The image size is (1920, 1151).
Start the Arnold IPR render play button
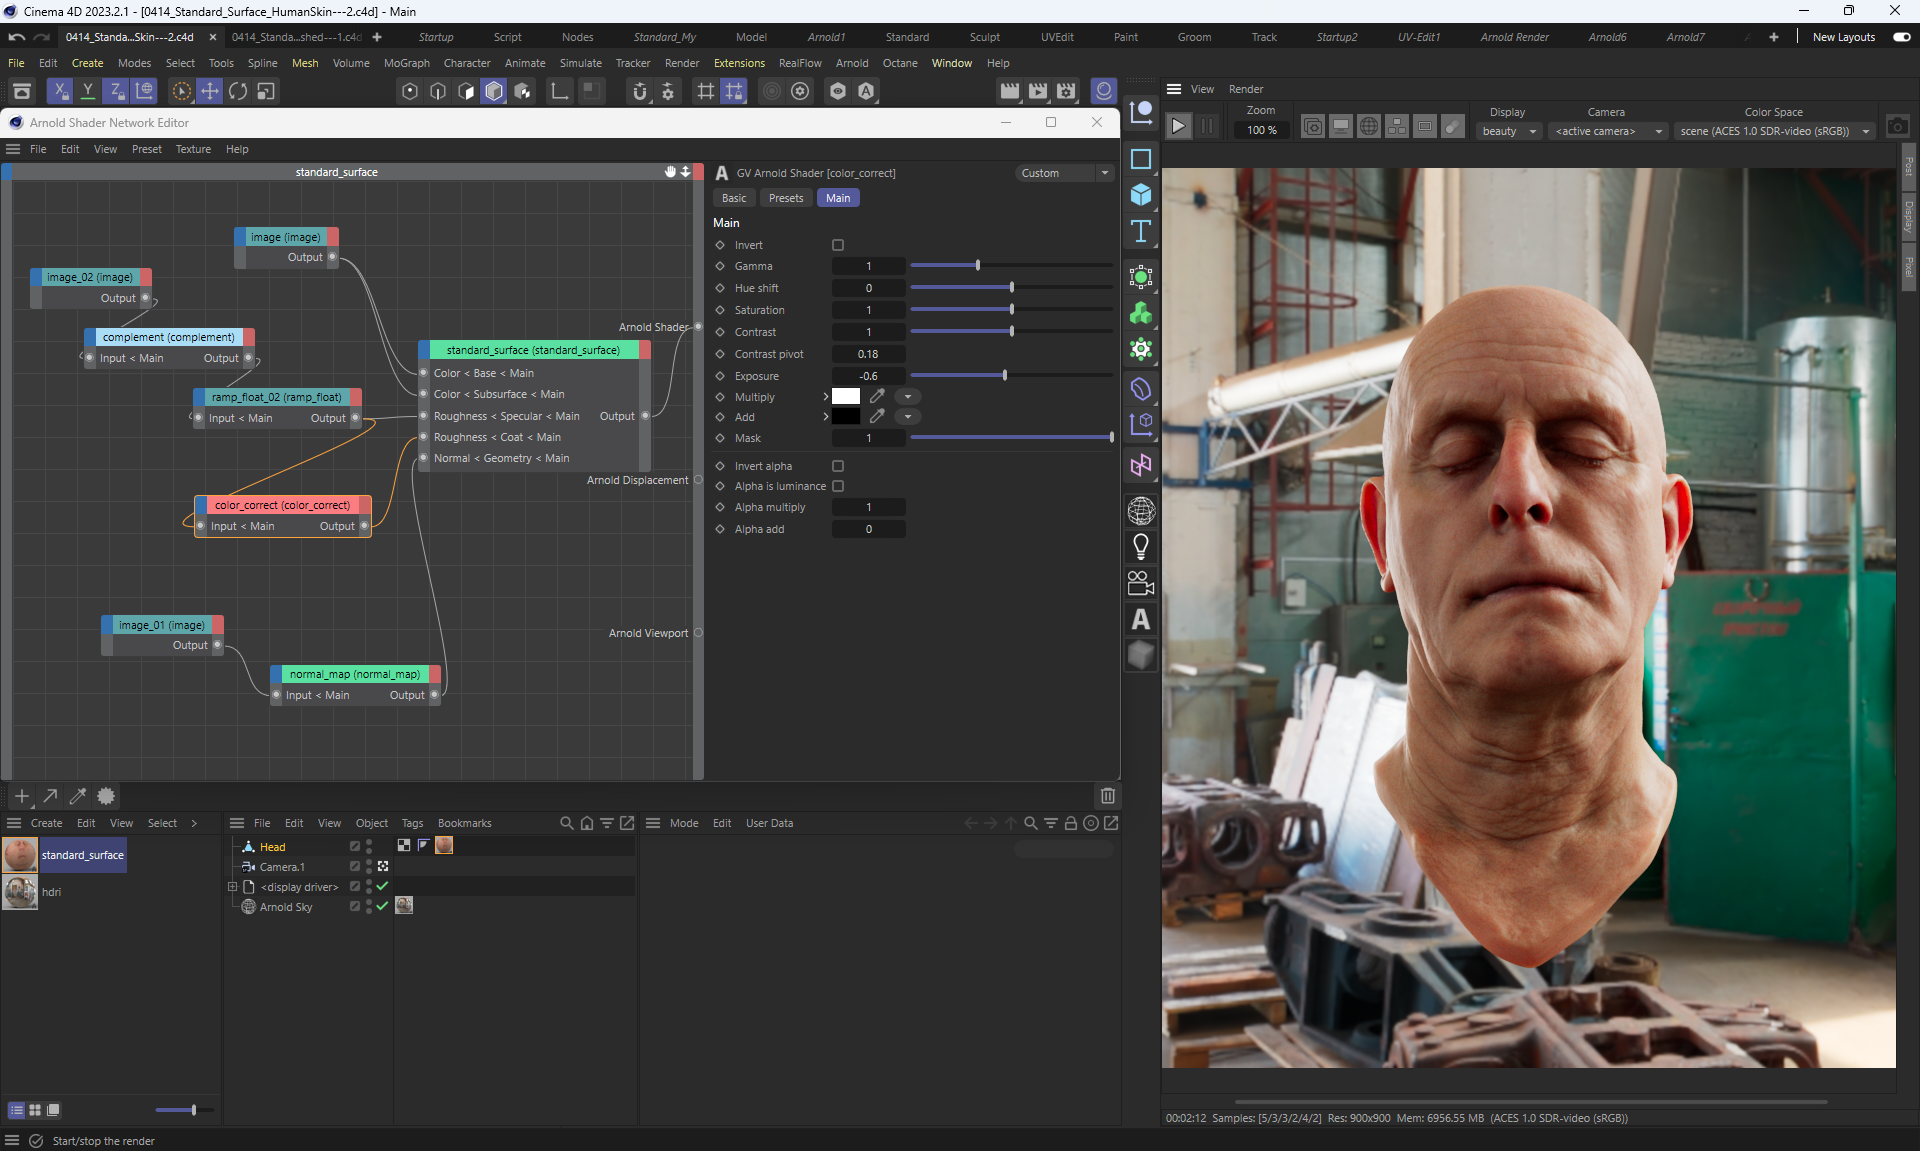(1178, 126)
